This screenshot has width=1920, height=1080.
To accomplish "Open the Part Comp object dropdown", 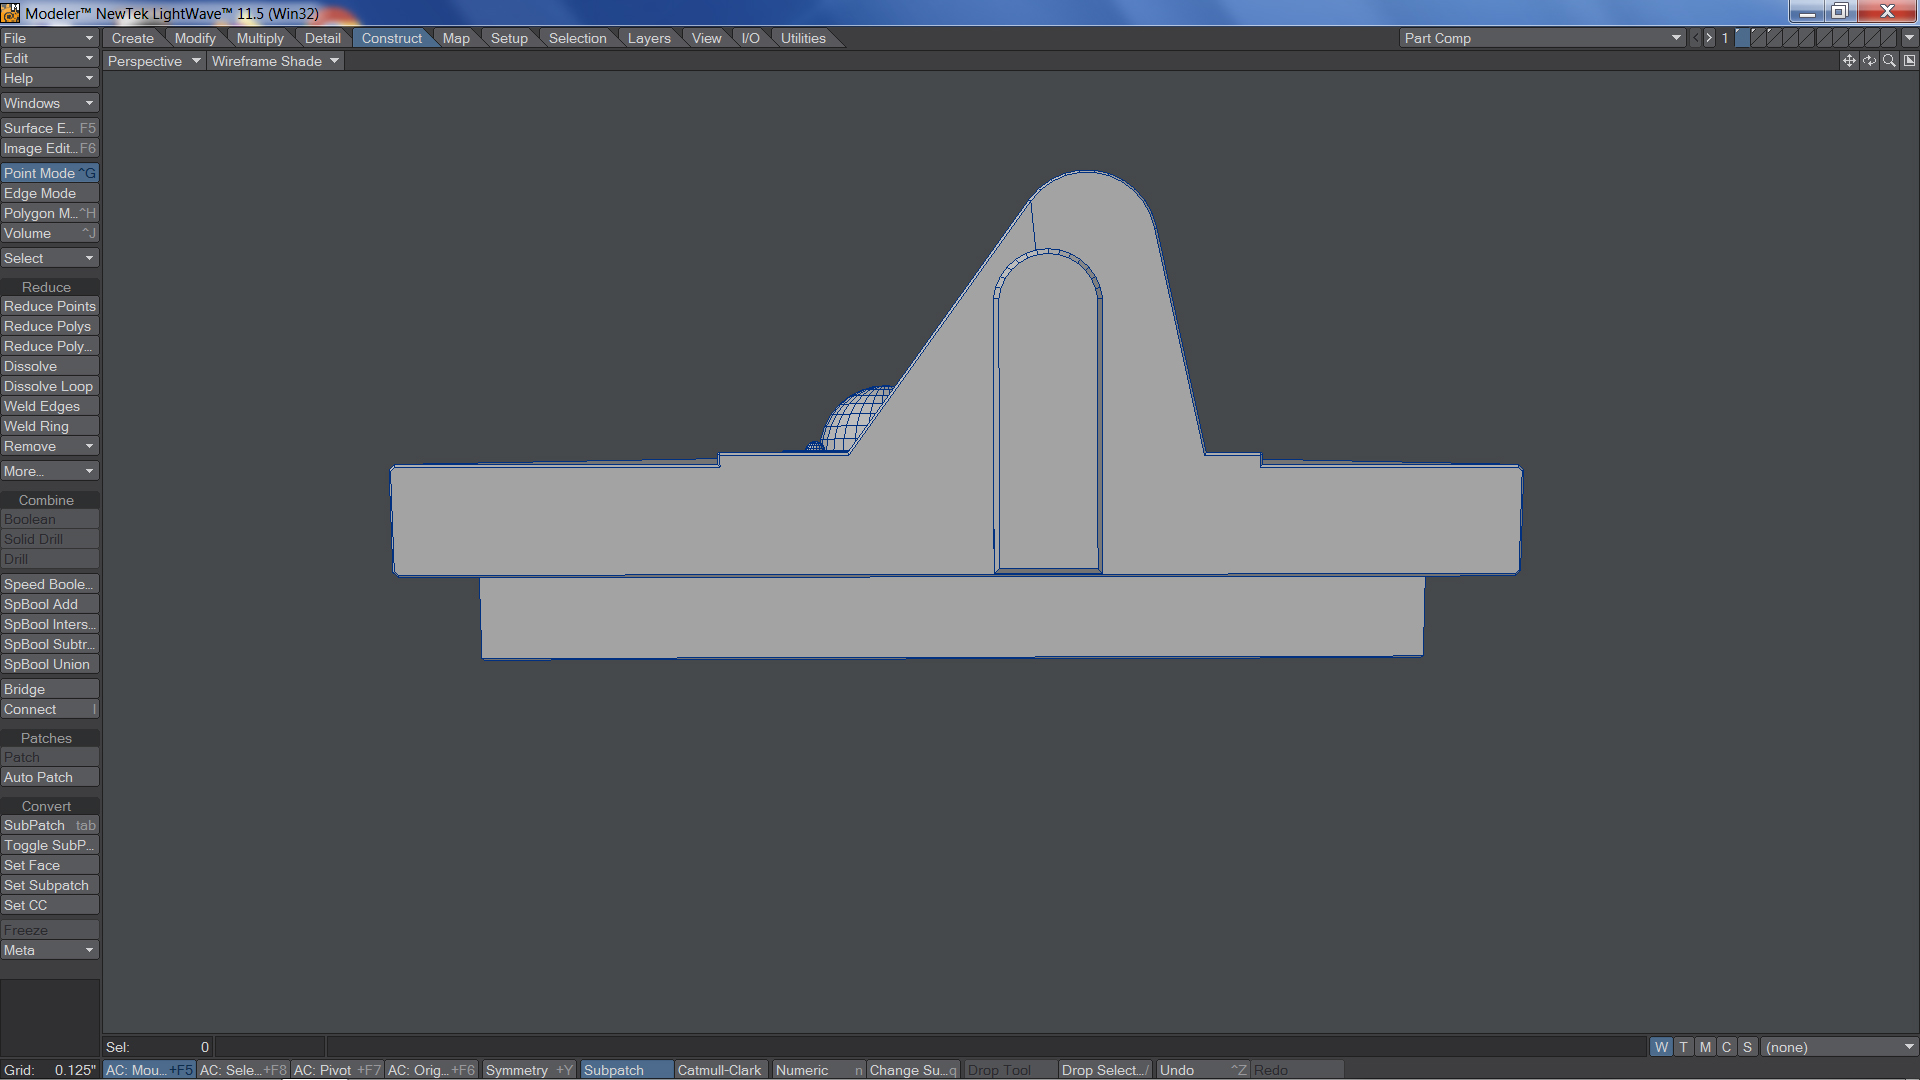I will click(1542, 38).
